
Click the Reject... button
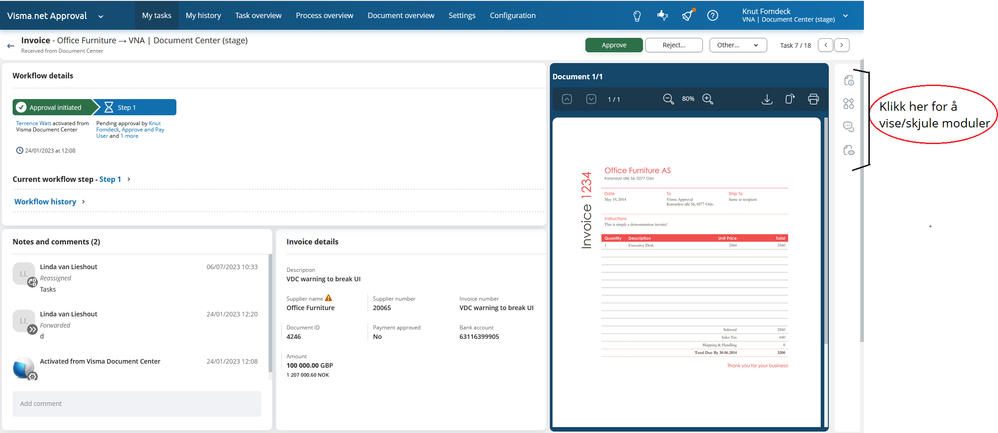pos(673,45)
